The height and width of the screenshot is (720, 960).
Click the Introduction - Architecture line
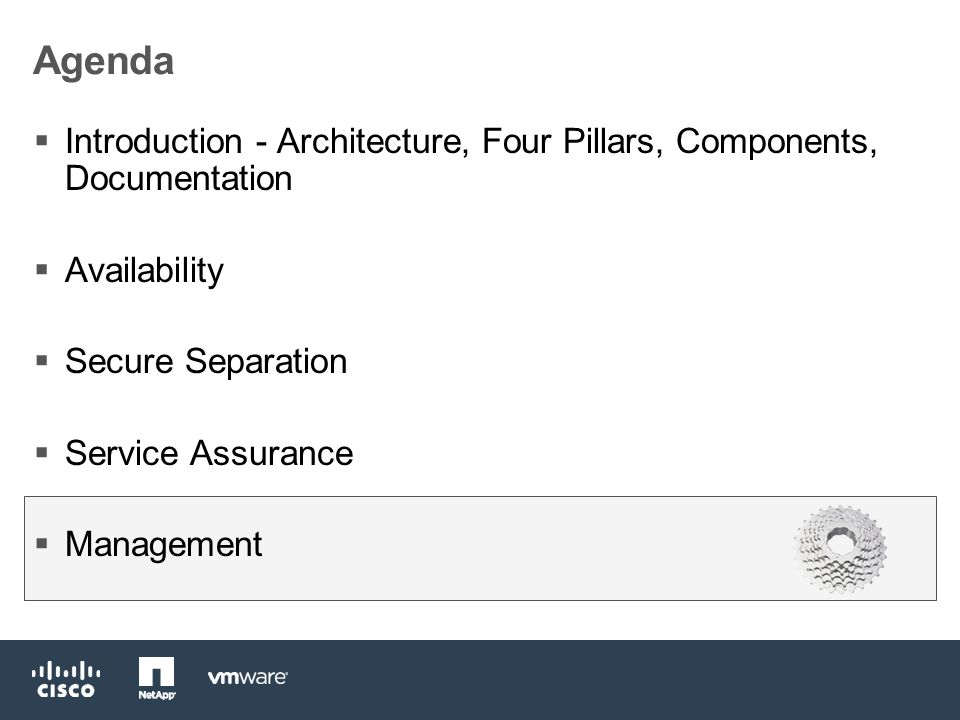click(x=471, y=142)
